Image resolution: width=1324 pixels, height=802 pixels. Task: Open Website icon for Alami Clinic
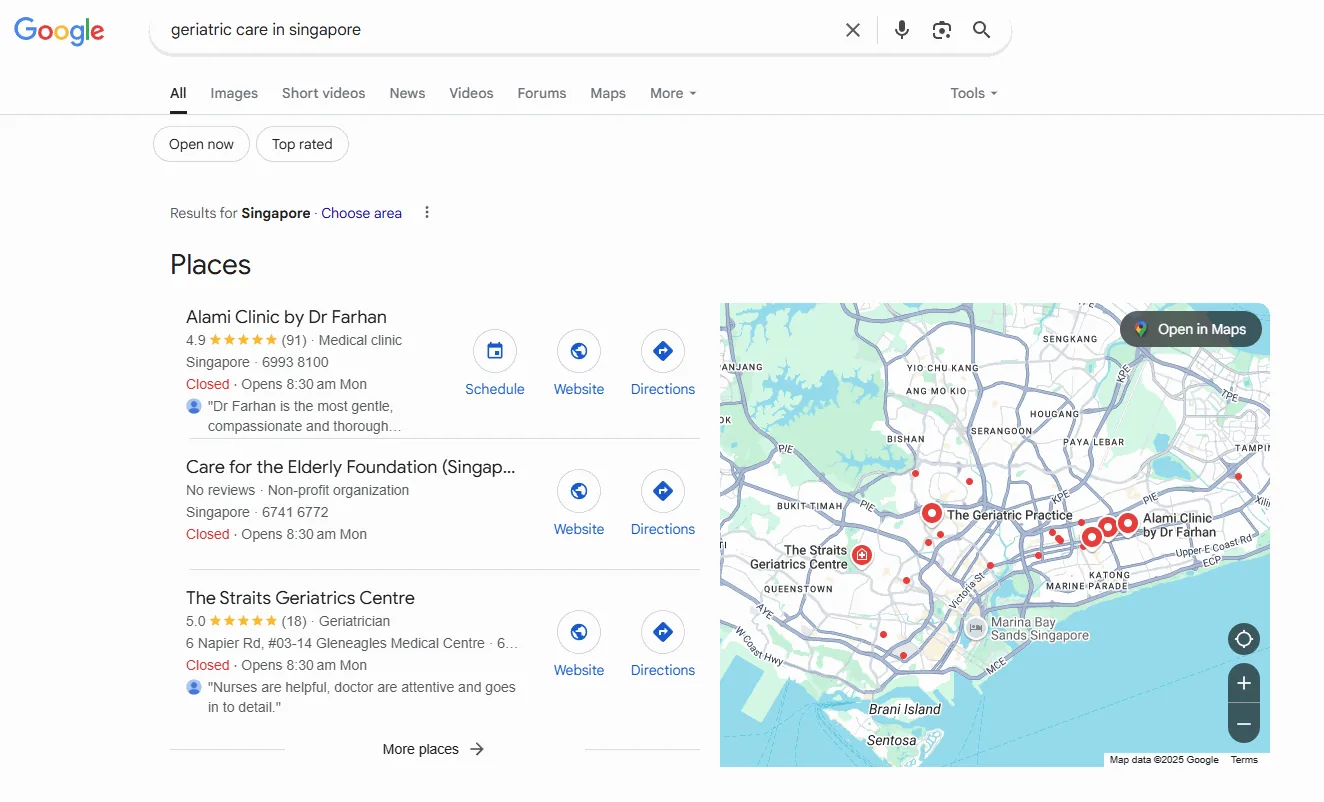click(579, 351)
